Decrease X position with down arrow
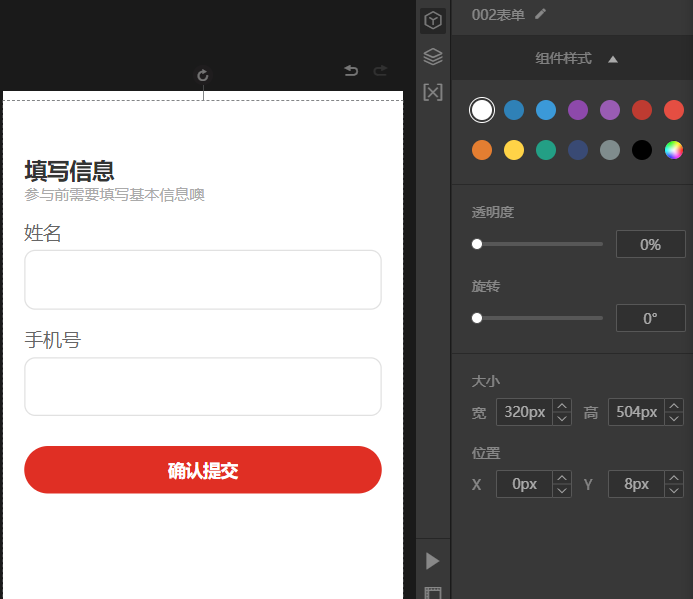Screen dimensions: 693x599 click(562, 491)
